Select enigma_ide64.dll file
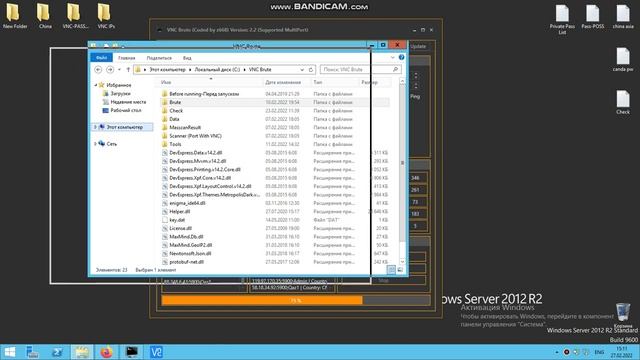The image size is (640, 360). [x=187, y=203]
